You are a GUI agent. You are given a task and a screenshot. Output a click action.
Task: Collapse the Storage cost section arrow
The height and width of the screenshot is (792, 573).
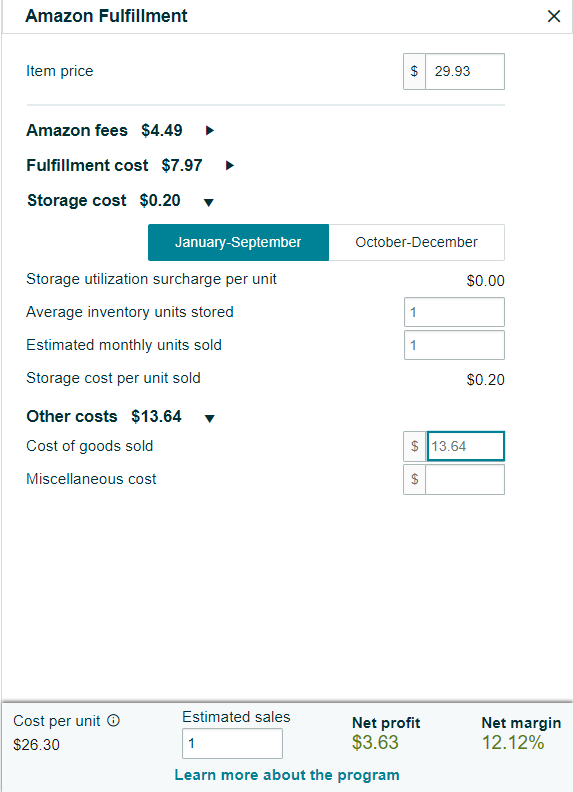(209, 203)
